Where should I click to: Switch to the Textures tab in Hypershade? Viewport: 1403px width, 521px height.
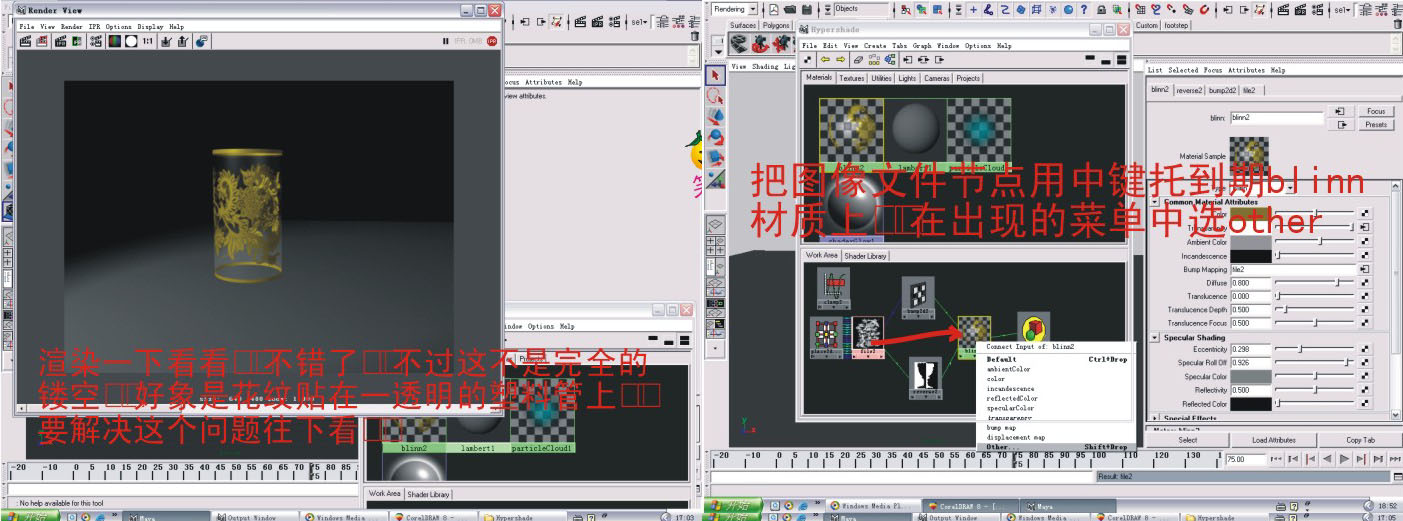point(851,78)
